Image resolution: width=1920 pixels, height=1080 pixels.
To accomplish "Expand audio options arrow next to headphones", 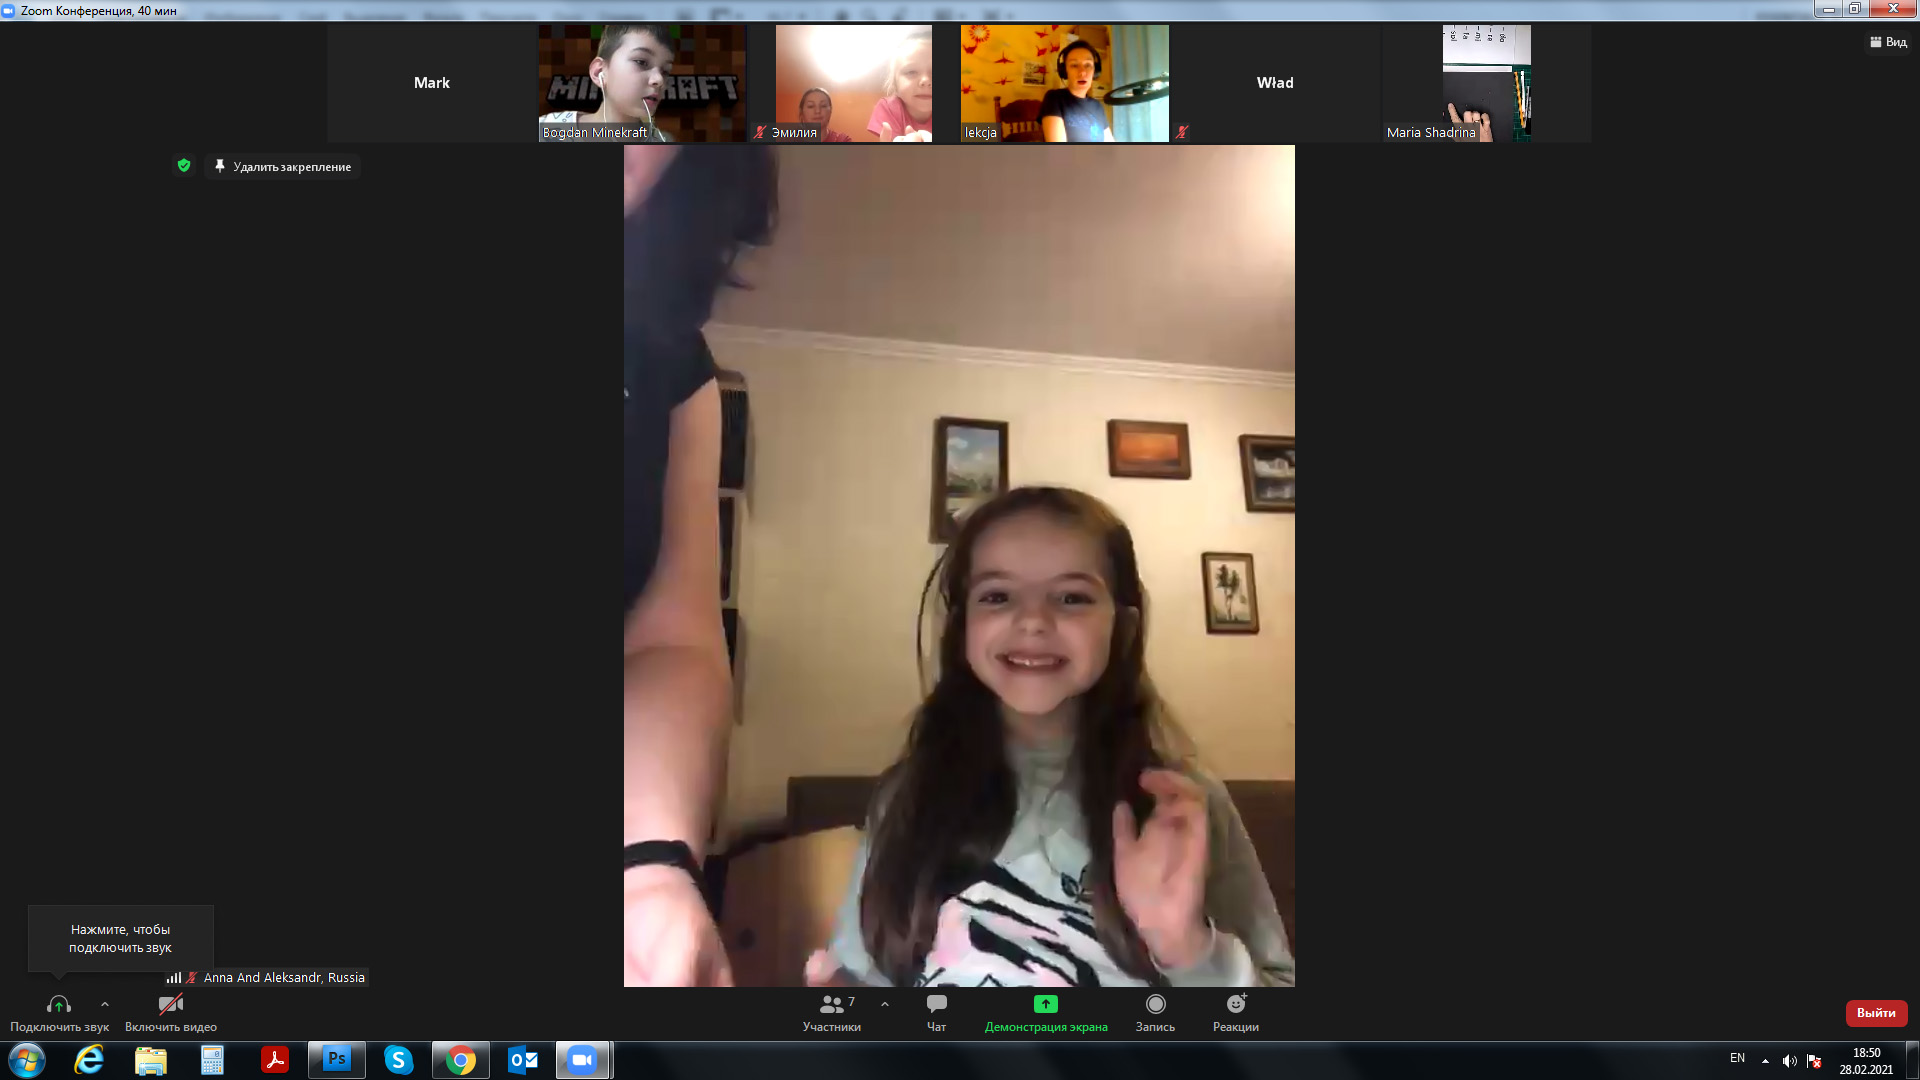I will [x=105, y=1004].
